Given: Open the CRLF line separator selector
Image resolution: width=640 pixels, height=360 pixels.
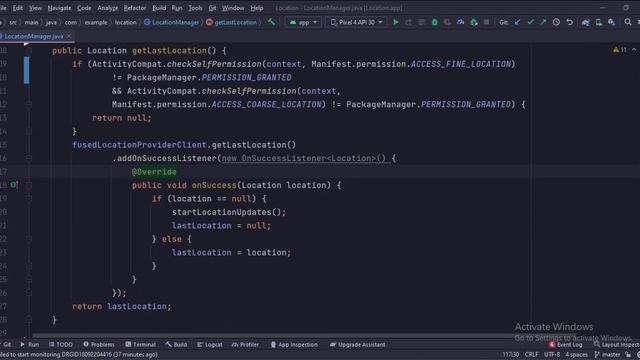Looking at the screenshot, I should tap(531, 355).
